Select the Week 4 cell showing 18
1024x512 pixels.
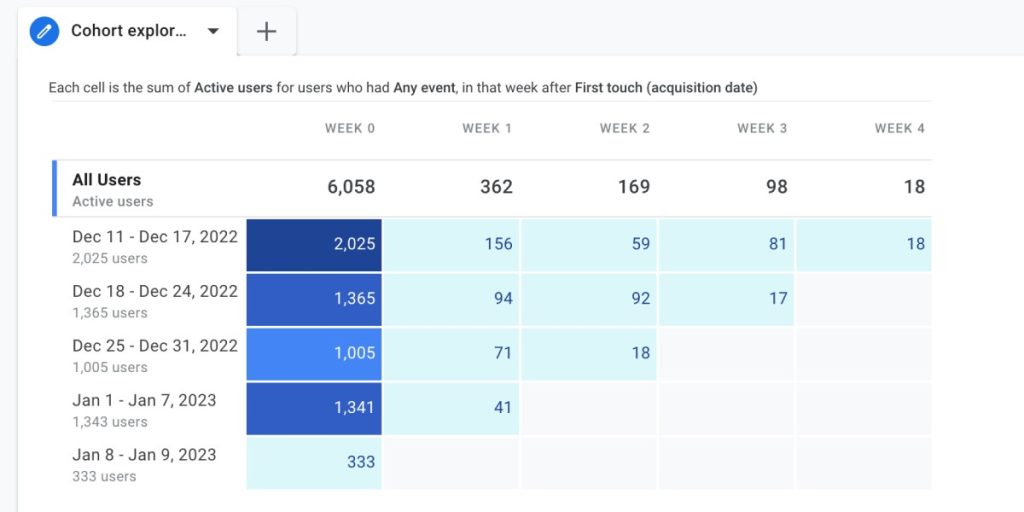pyautogui.click(x=864, y=244)
